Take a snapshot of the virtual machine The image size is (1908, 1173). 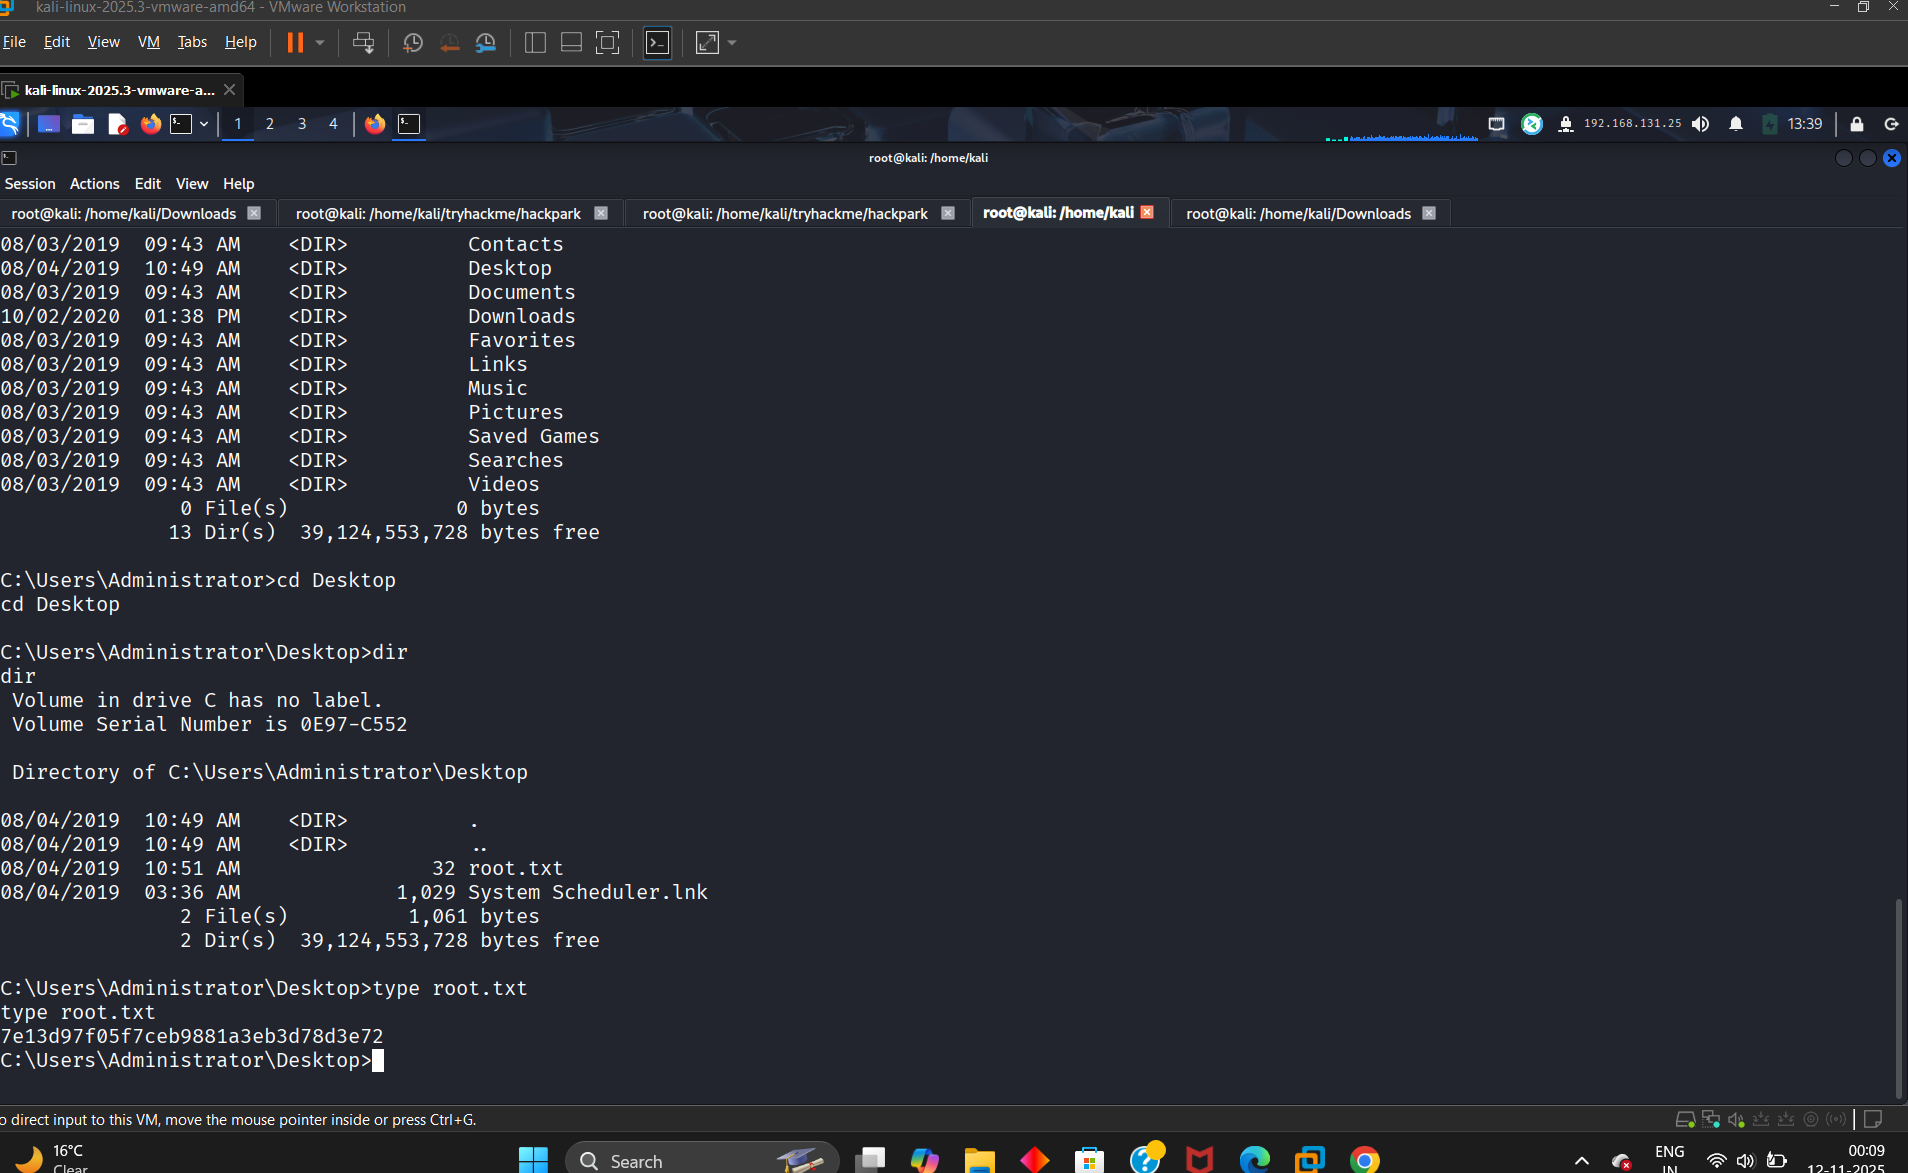pos(413,43)
